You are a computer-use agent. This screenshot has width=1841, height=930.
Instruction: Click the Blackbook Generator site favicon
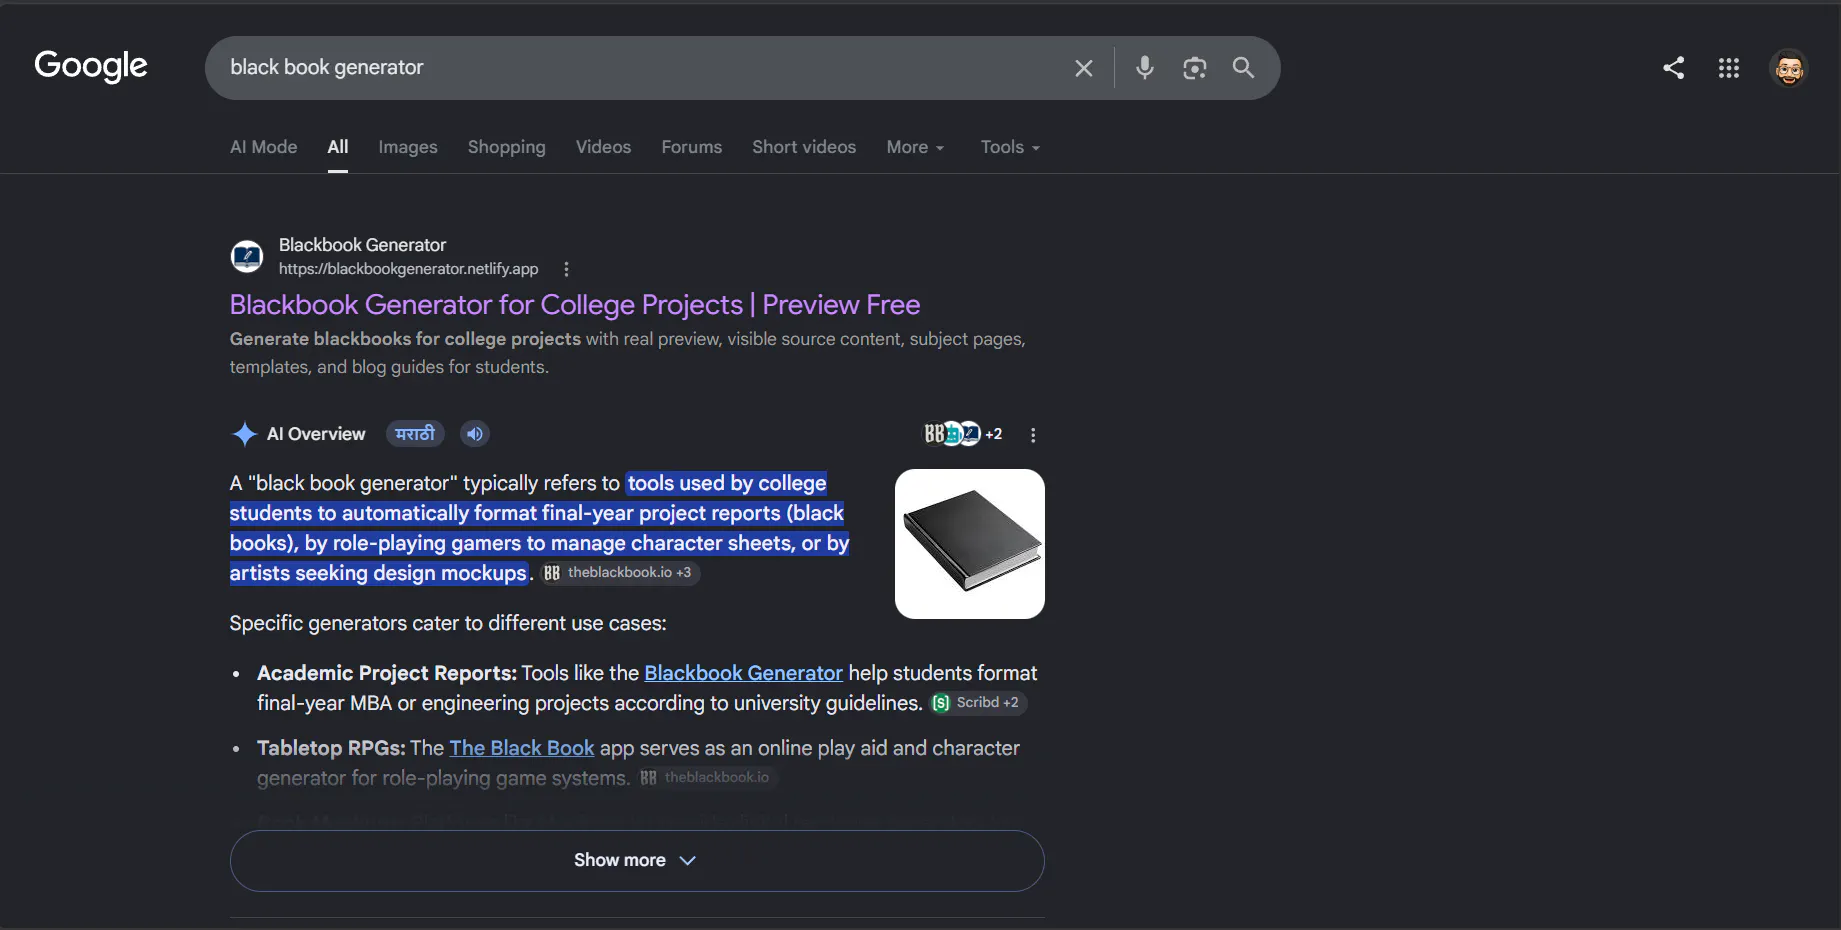pos(247,257)
